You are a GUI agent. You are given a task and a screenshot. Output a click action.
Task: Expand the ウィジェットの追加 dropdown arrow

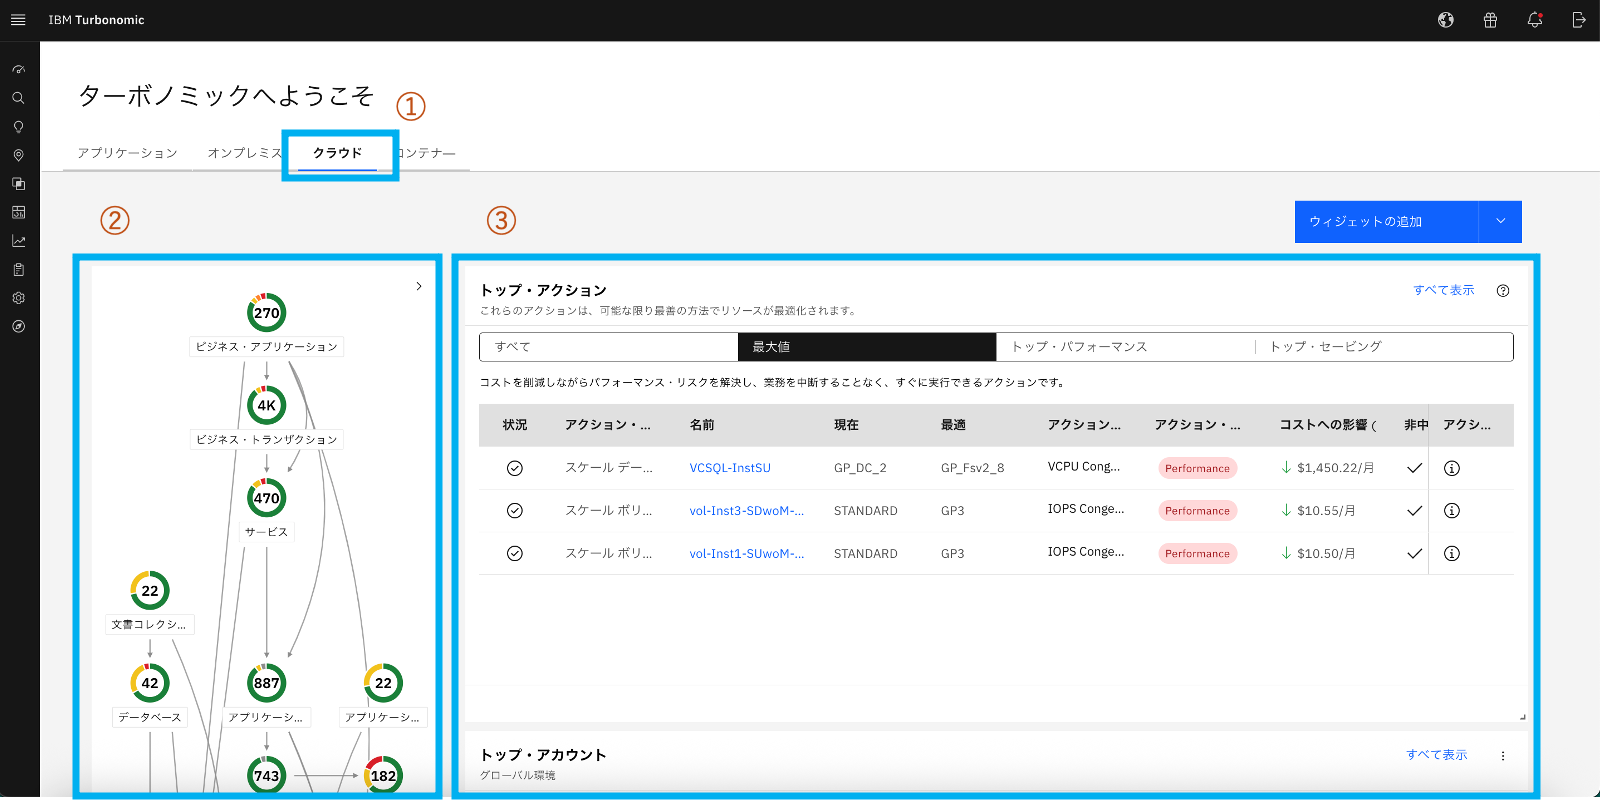point(1500,222)
